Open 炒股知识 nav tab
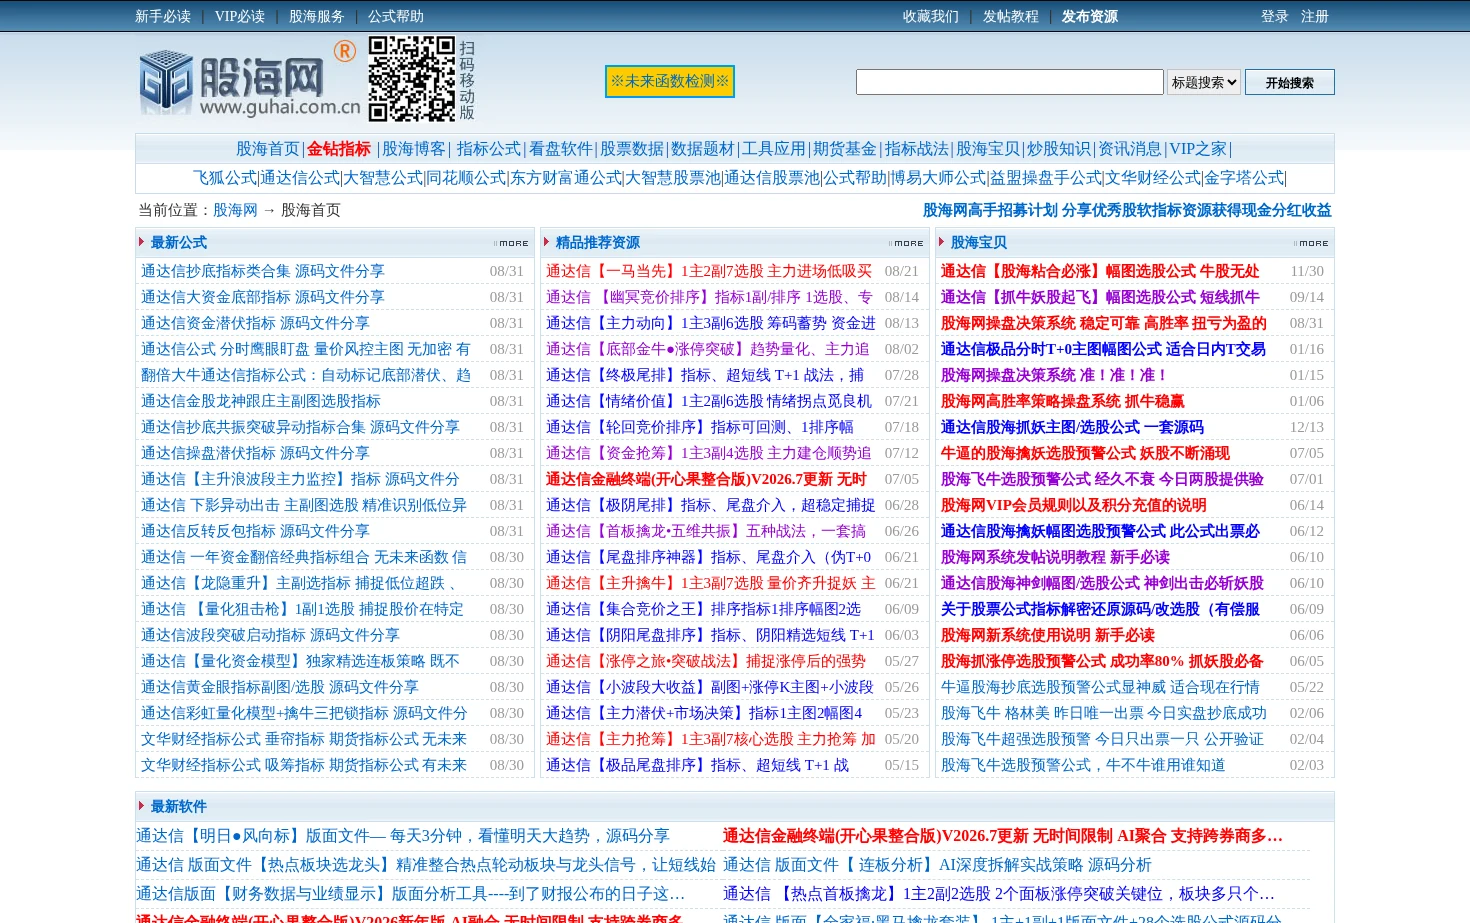 1059,149
